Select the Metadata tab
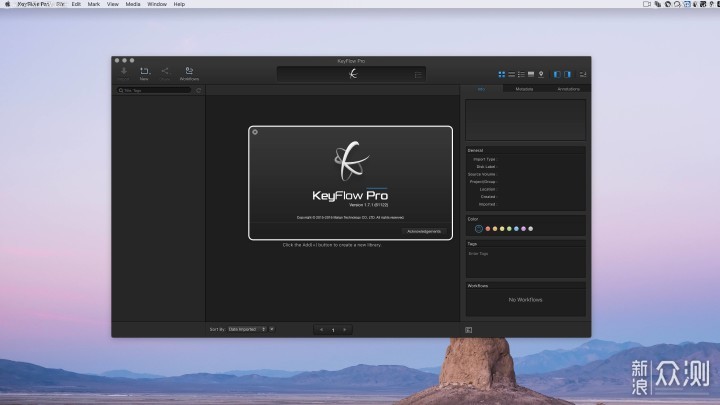The height and width of the screenshot is (405, 720). [524, 89]
